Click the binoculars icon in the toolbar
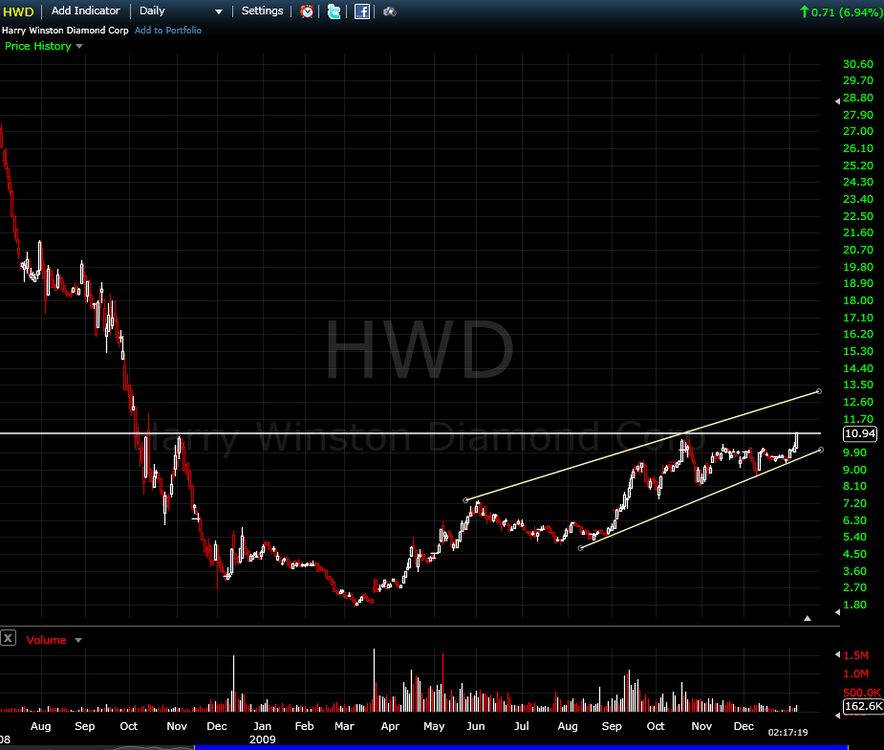 tap(390, 11)
